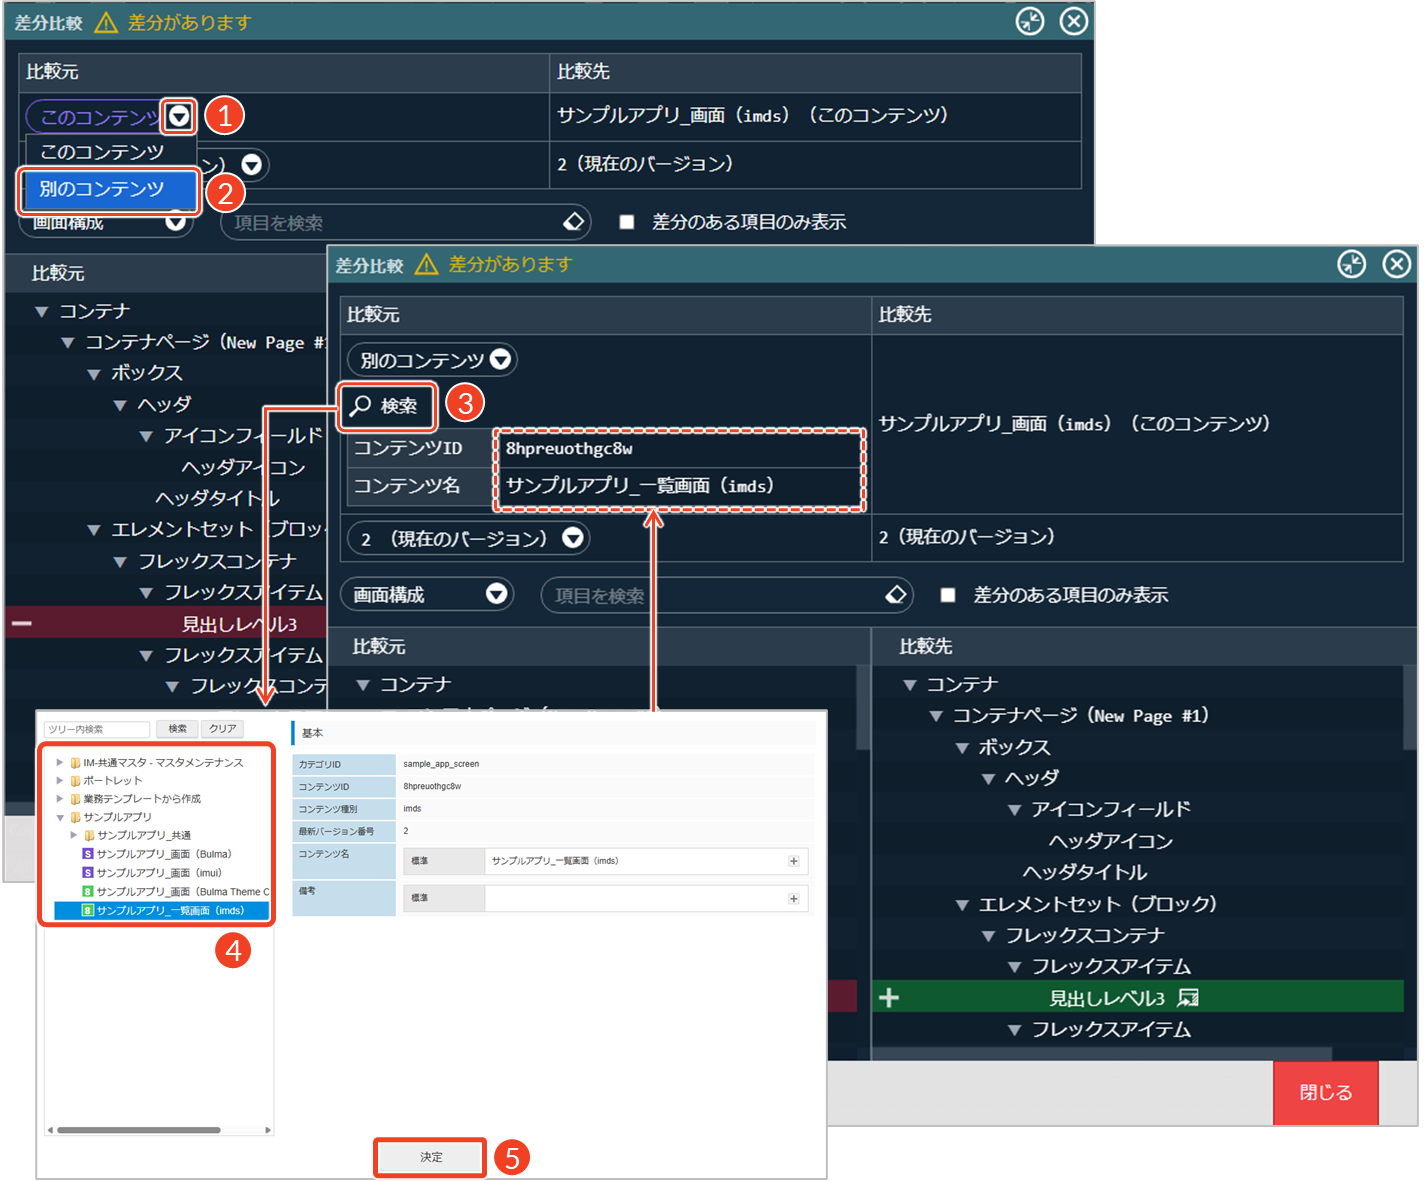
Task: Toggle 差分のある項目のみ表示 checkbox in the back dialog
Action: [x=627, y=222]
